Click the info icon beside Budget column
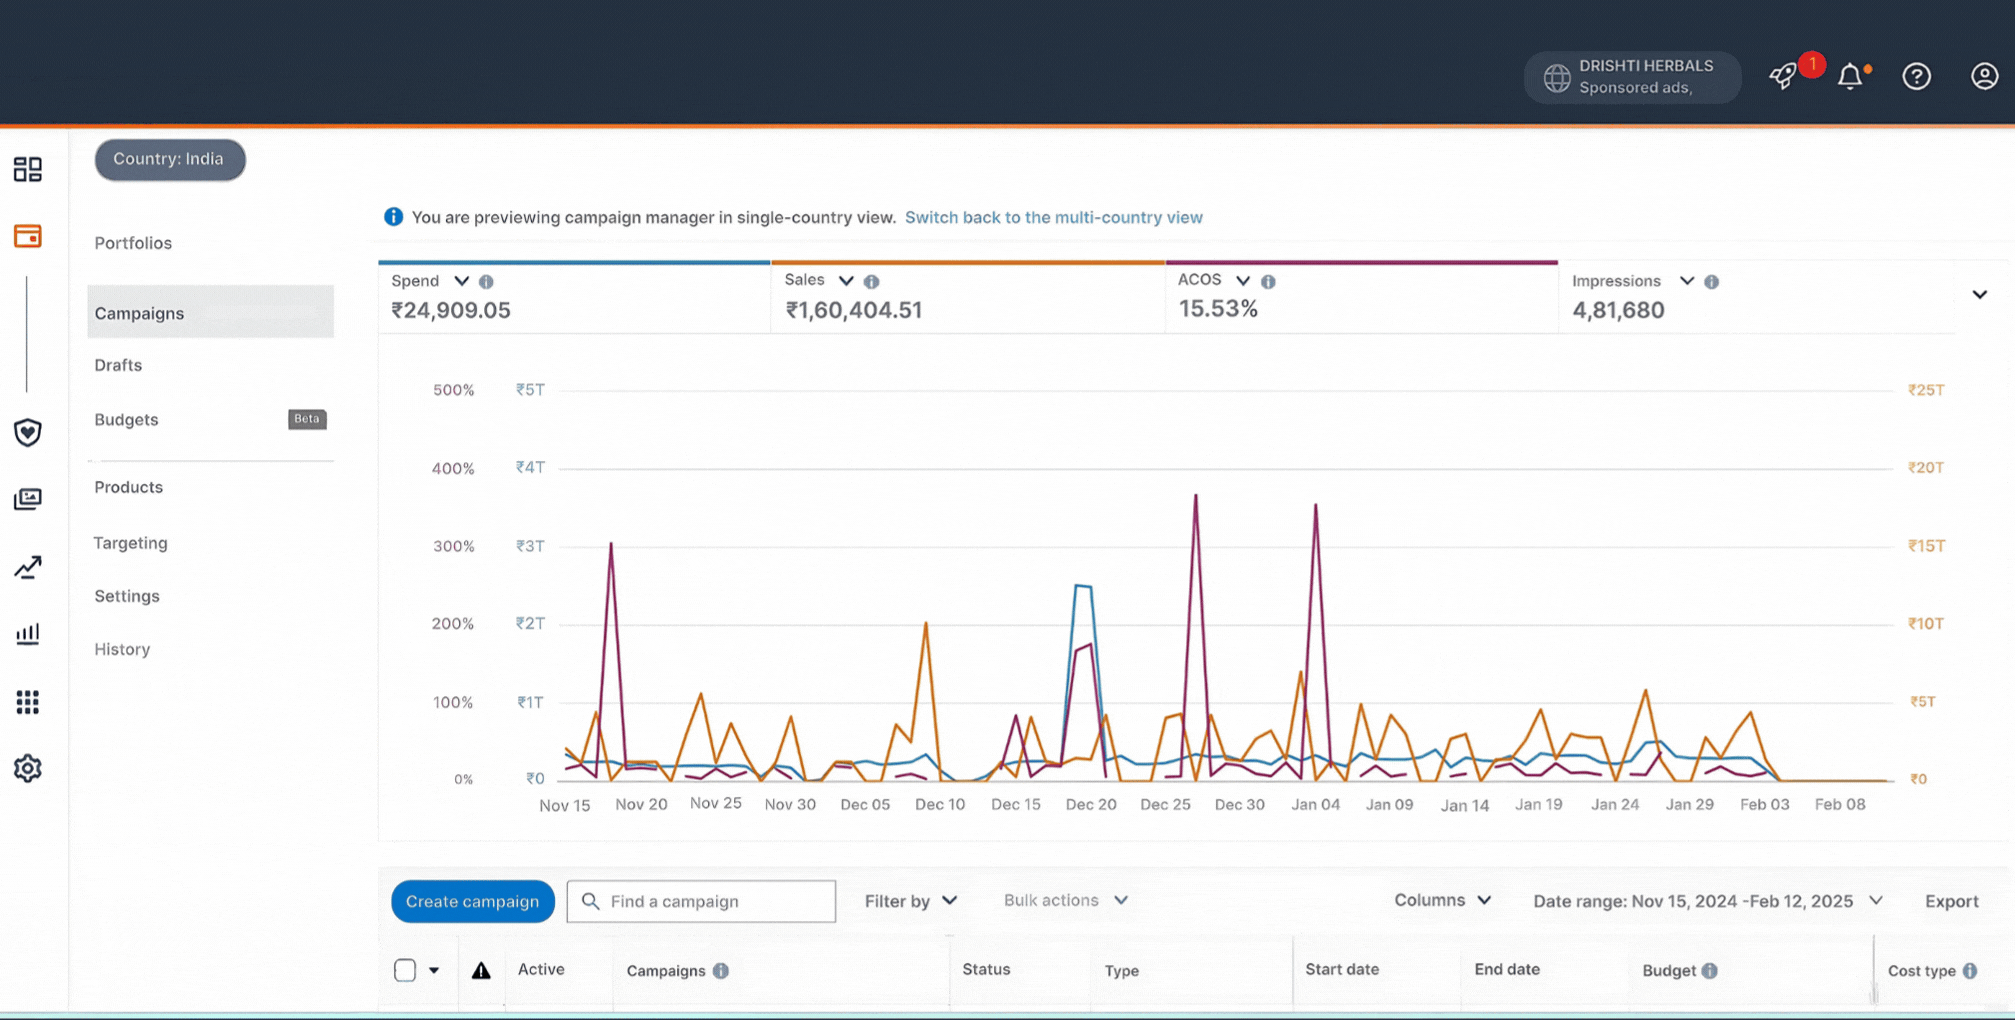The image size is (2015, 1020). coord(1710,971)
